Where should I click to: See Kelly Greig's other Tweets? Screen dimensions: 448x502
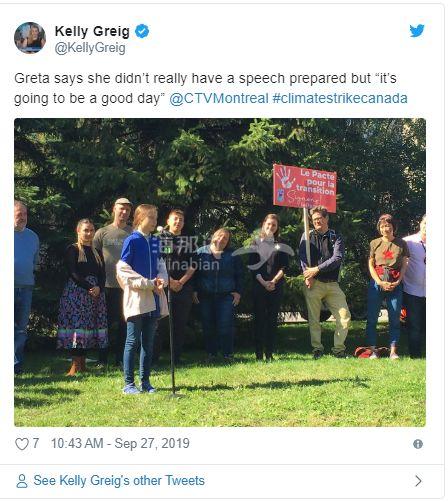(119, 481)
